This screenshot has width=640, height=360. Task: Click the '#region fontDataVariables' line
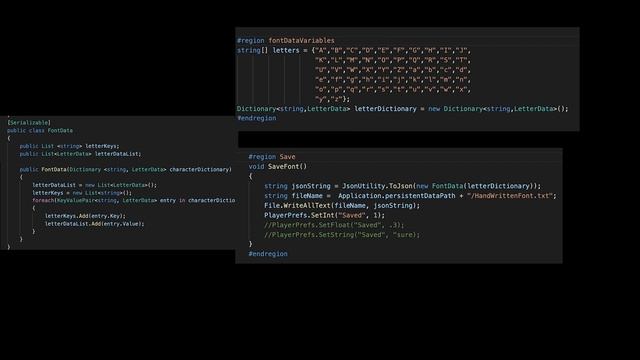tap(285, 40)
